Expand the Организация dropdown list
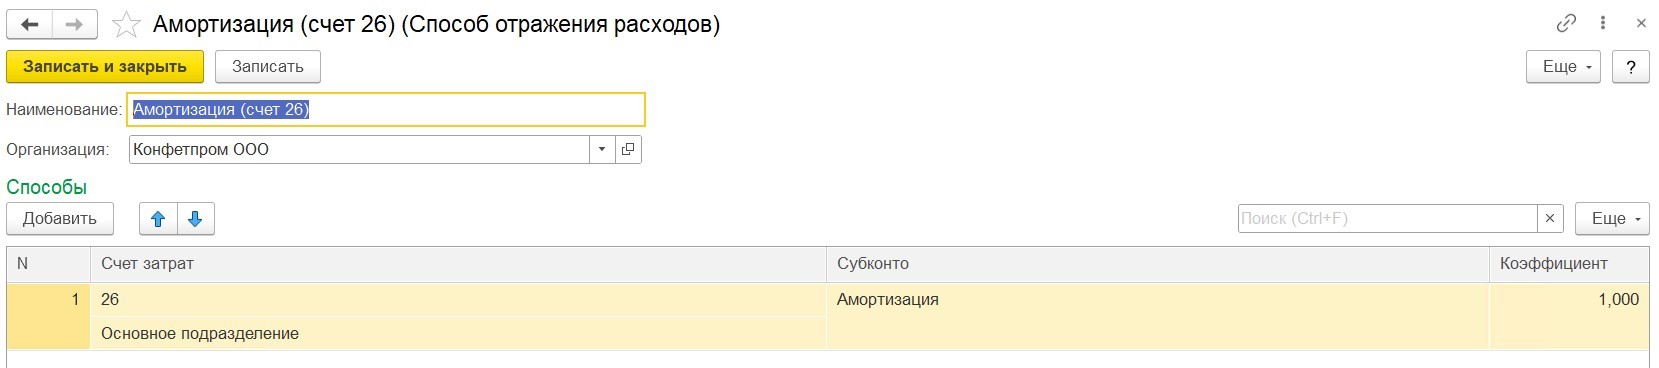This screenshot has height=368, width=1659. tap(602, 150)
